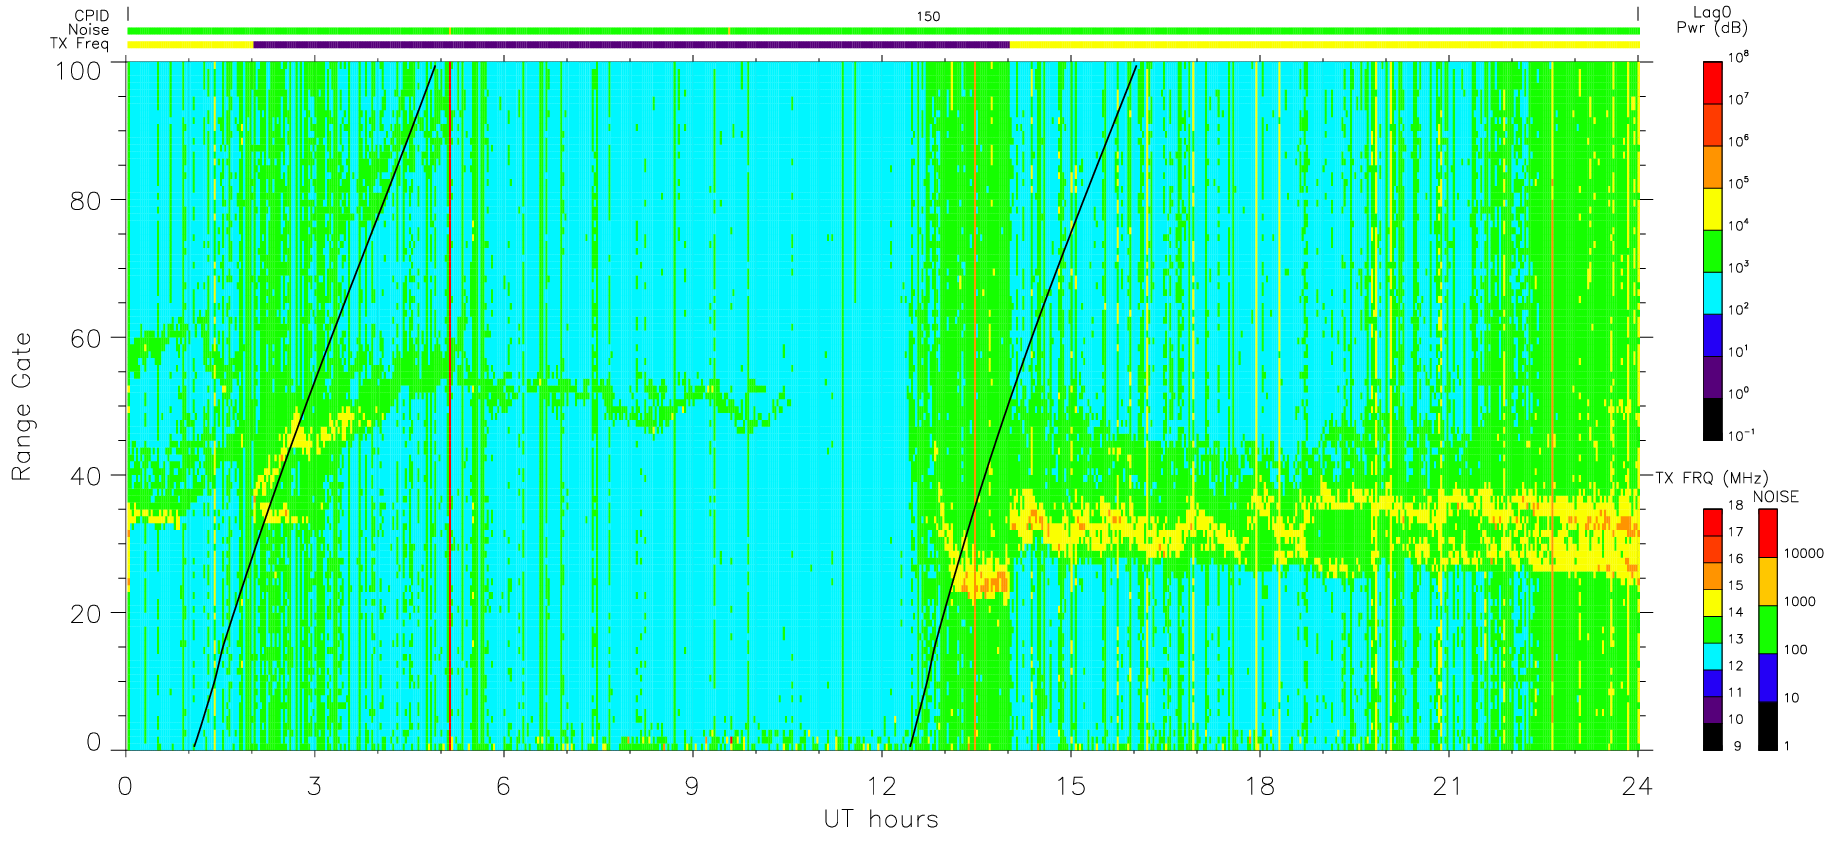Click the 'Lag0 Pwr (dB)' colorbar title
This screenshot has width=1843, height=850.
coord(1712,20)
